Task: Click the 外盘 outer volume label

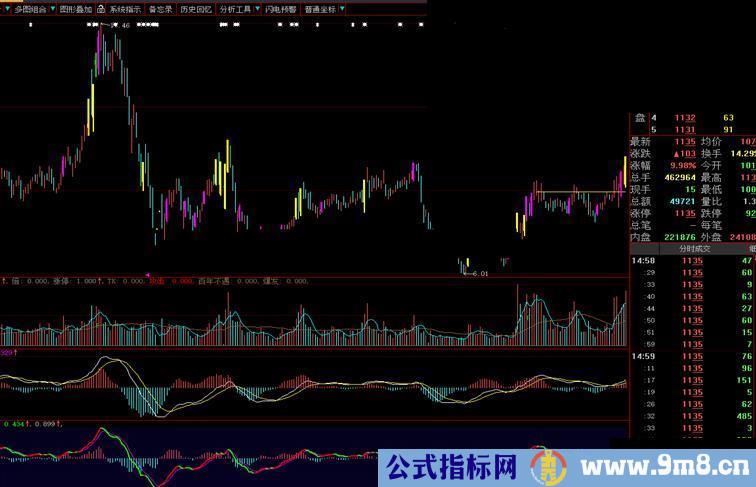Action: coord(711,237)
